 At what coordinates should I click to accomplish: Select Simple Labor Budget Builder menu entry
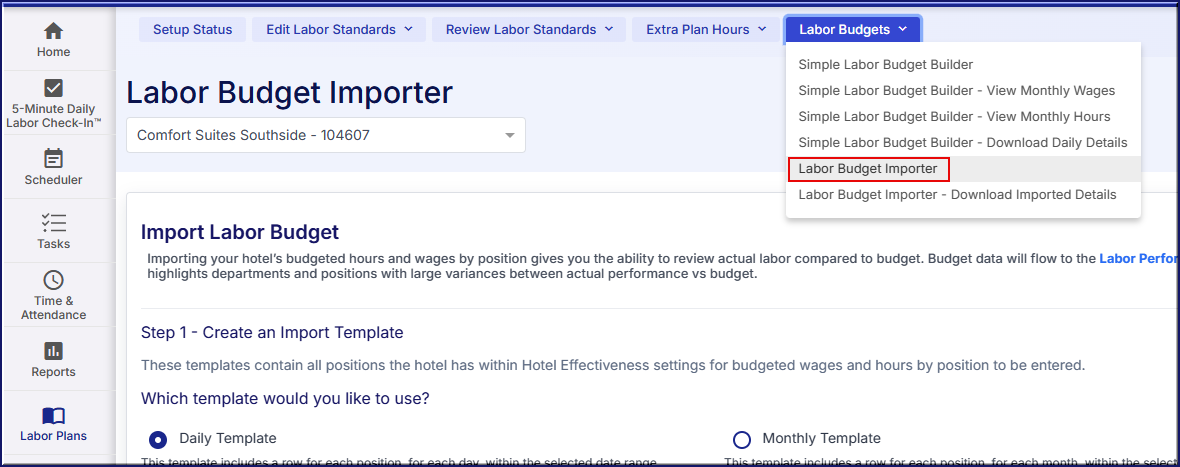(885, 65)
